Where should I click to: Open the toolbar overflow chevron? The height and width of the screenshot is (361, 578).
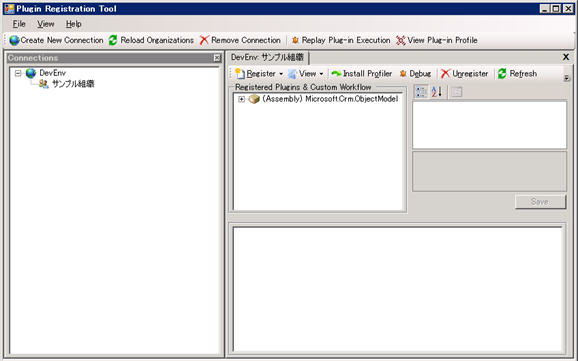click(567, 78)
